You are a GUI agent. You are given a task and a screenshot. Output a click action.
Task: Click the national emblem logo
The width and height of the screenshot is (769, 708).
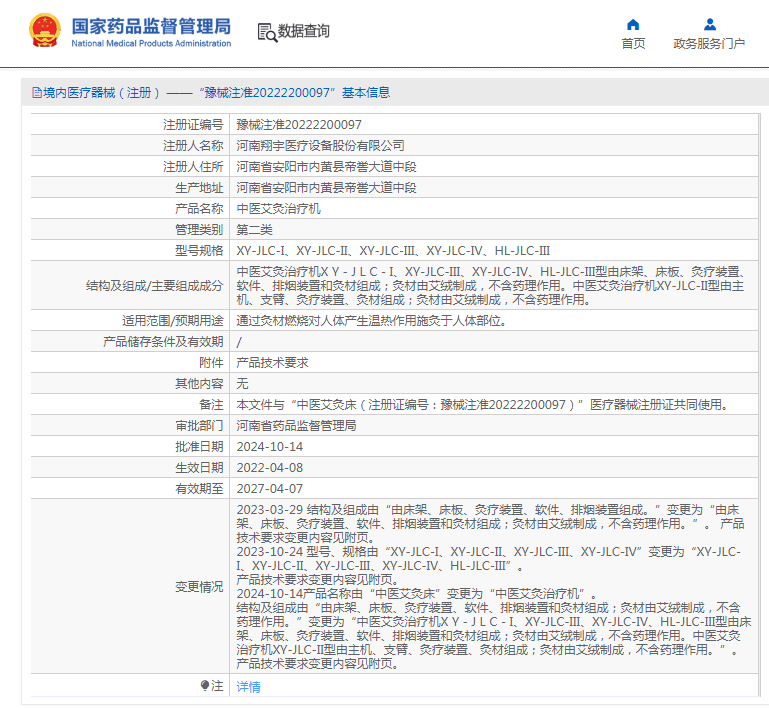(x=45, y=30)
